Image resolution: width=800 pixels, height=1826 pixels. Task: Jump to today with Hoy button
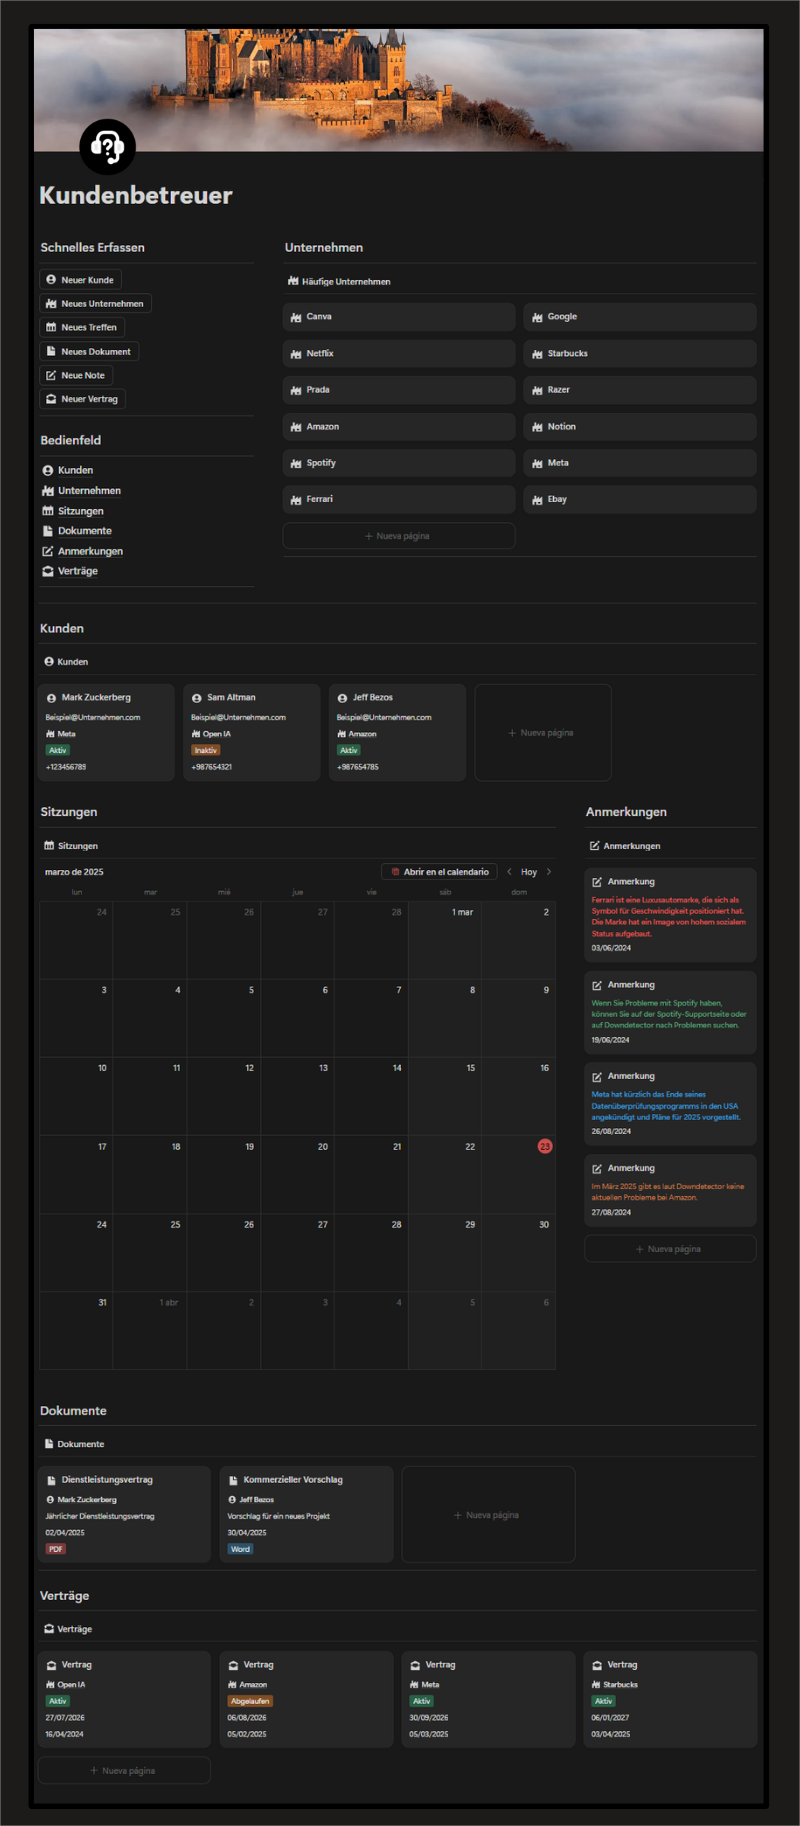[x=529, y=872]
